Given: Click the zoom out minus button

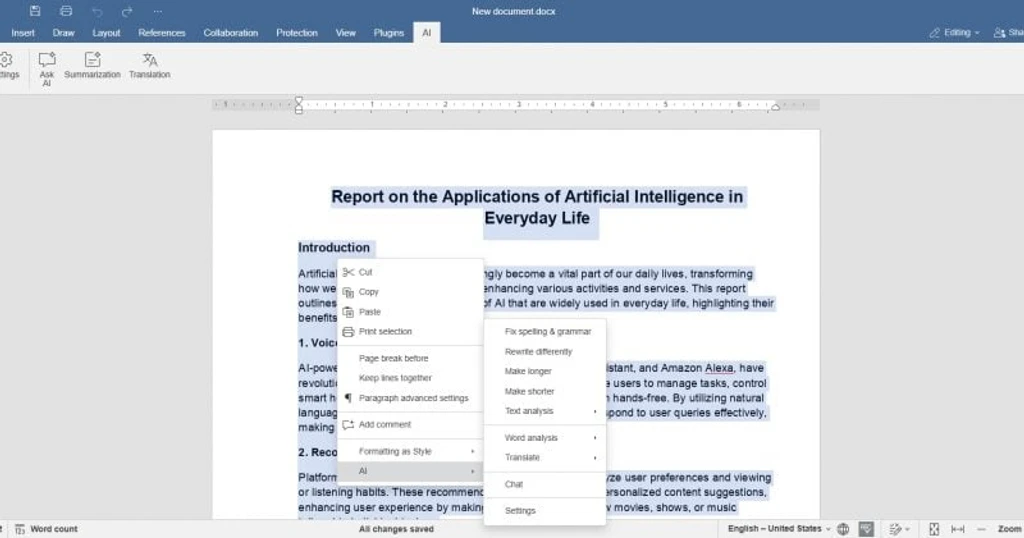Looking at the screenshot, I should pyautogui.click(x=981, y=529).
